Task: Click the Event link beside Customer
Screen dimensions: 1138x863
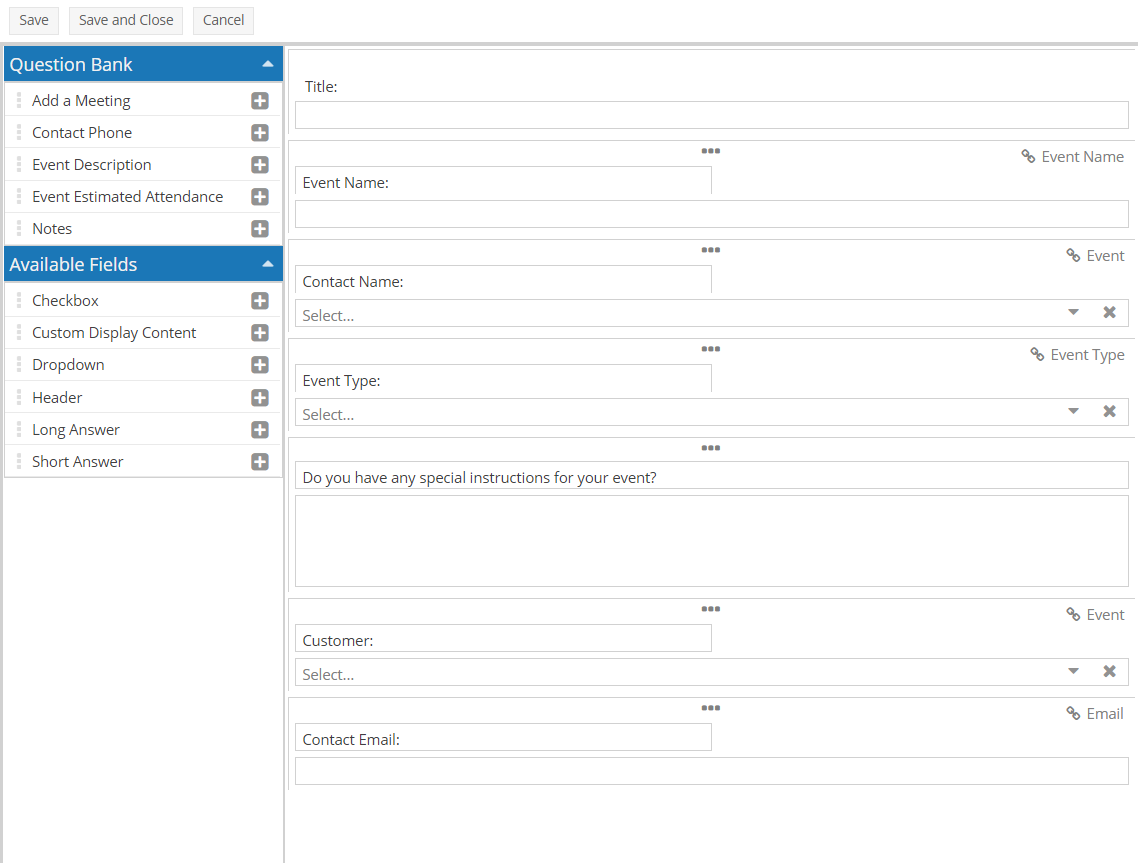Action: click(x=1095, y=615)
